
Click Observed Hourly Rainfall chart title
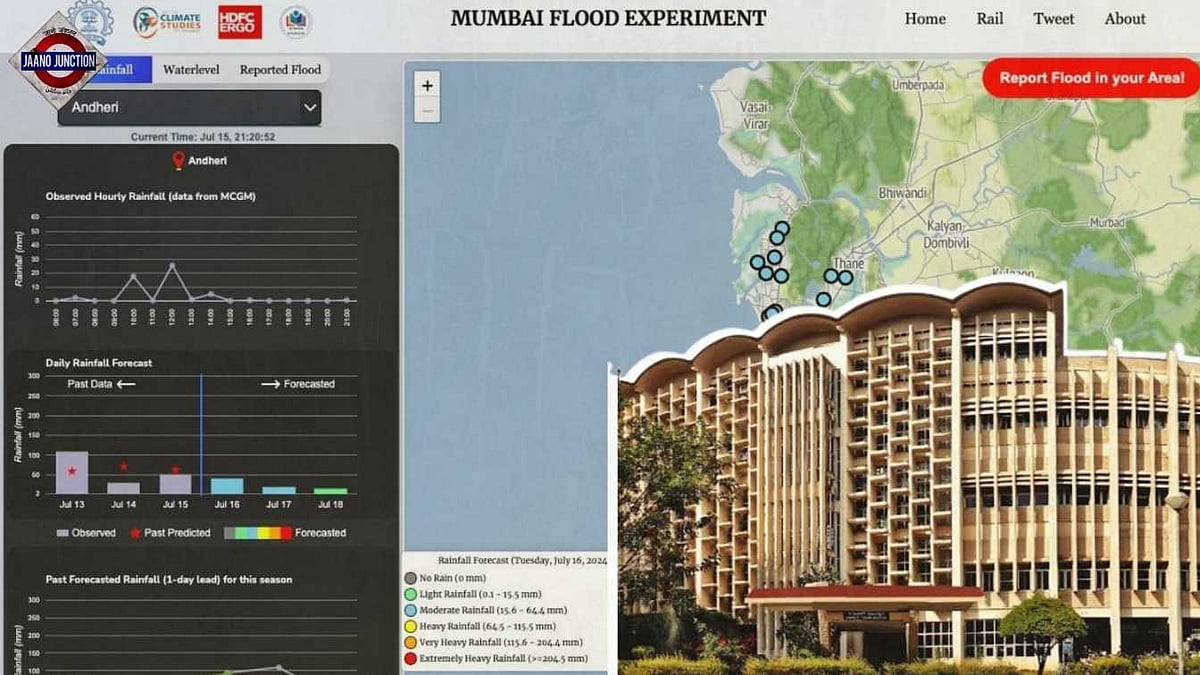point(150,196)
